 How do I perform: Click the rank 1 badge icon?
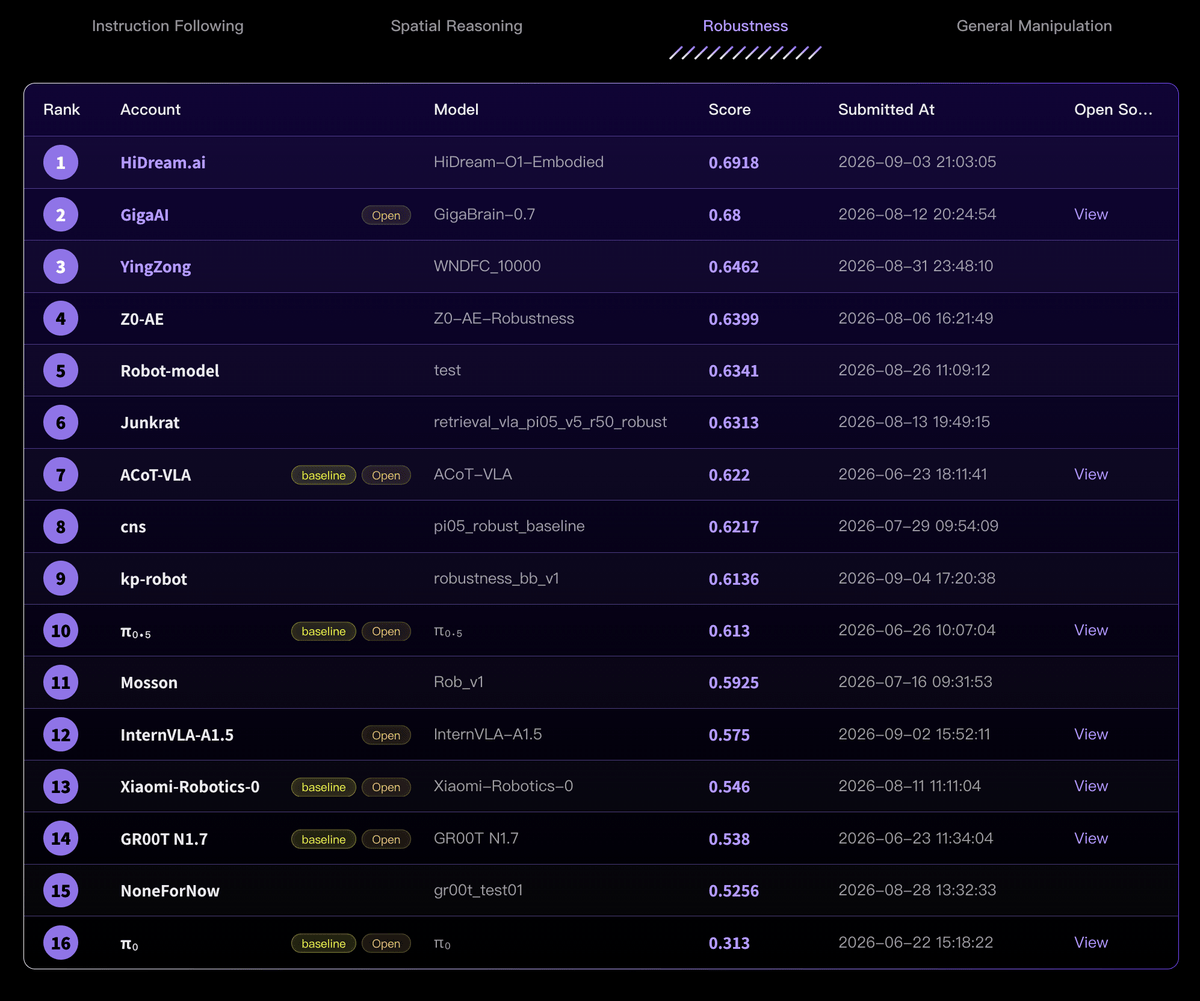(x=61, y=162)
